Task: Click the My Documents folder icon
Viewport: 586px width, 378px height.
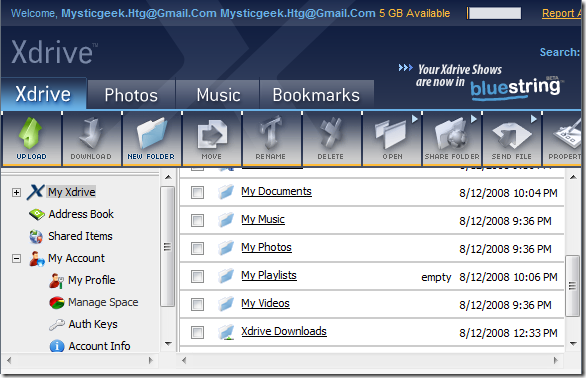Action: coord(226,192)
